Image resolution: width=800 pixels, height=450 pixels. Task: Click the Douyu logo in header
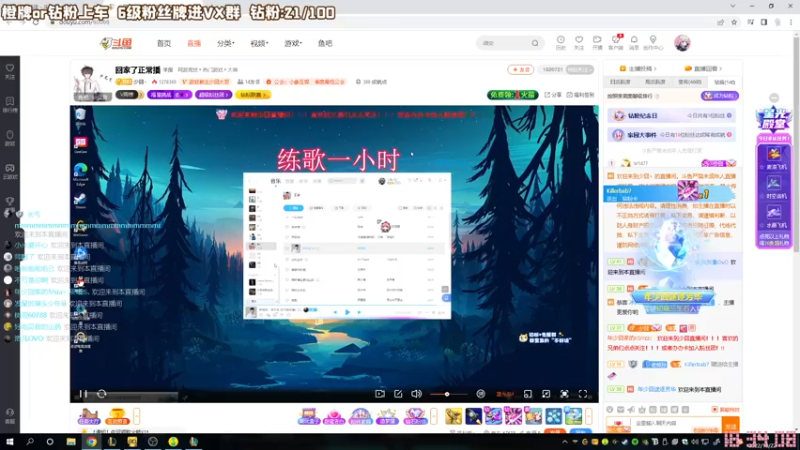116,43
